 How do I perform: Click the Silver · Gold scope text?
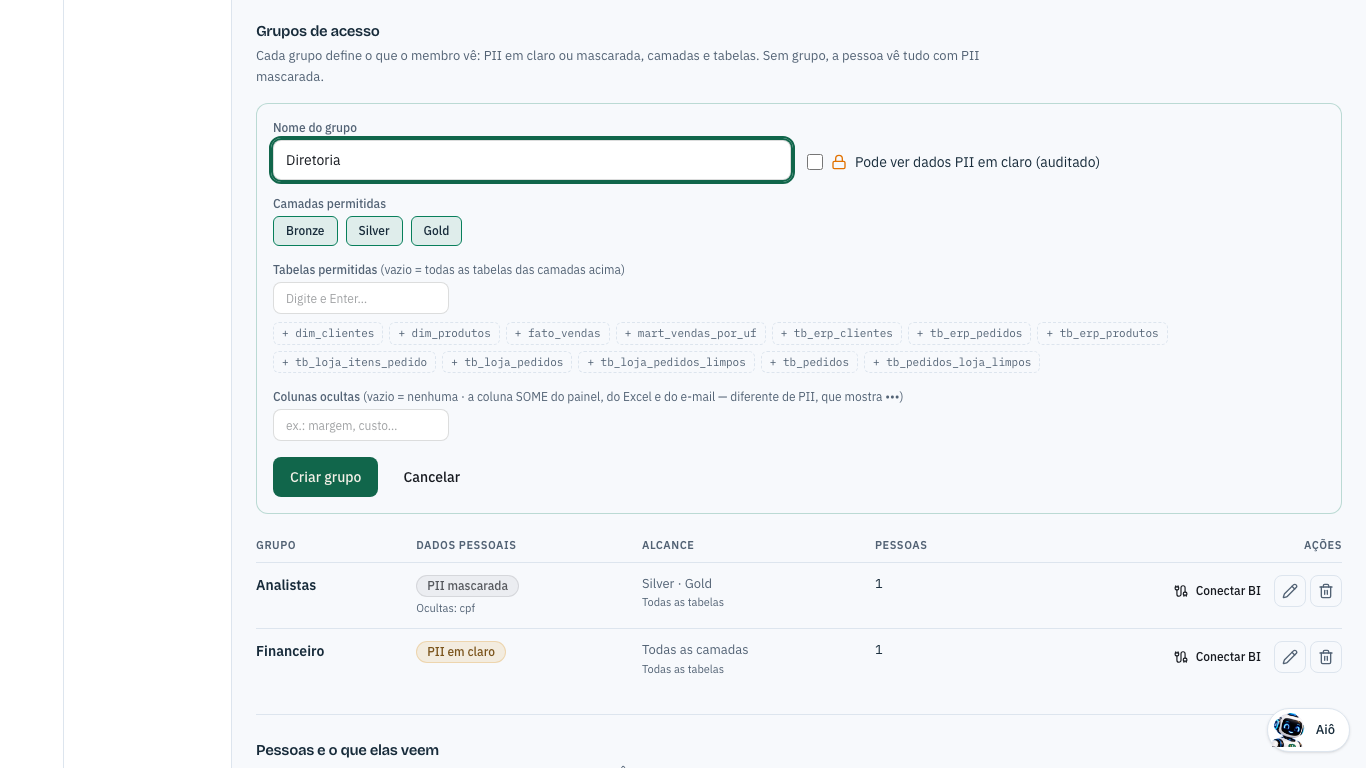click(x=677, y=584)
